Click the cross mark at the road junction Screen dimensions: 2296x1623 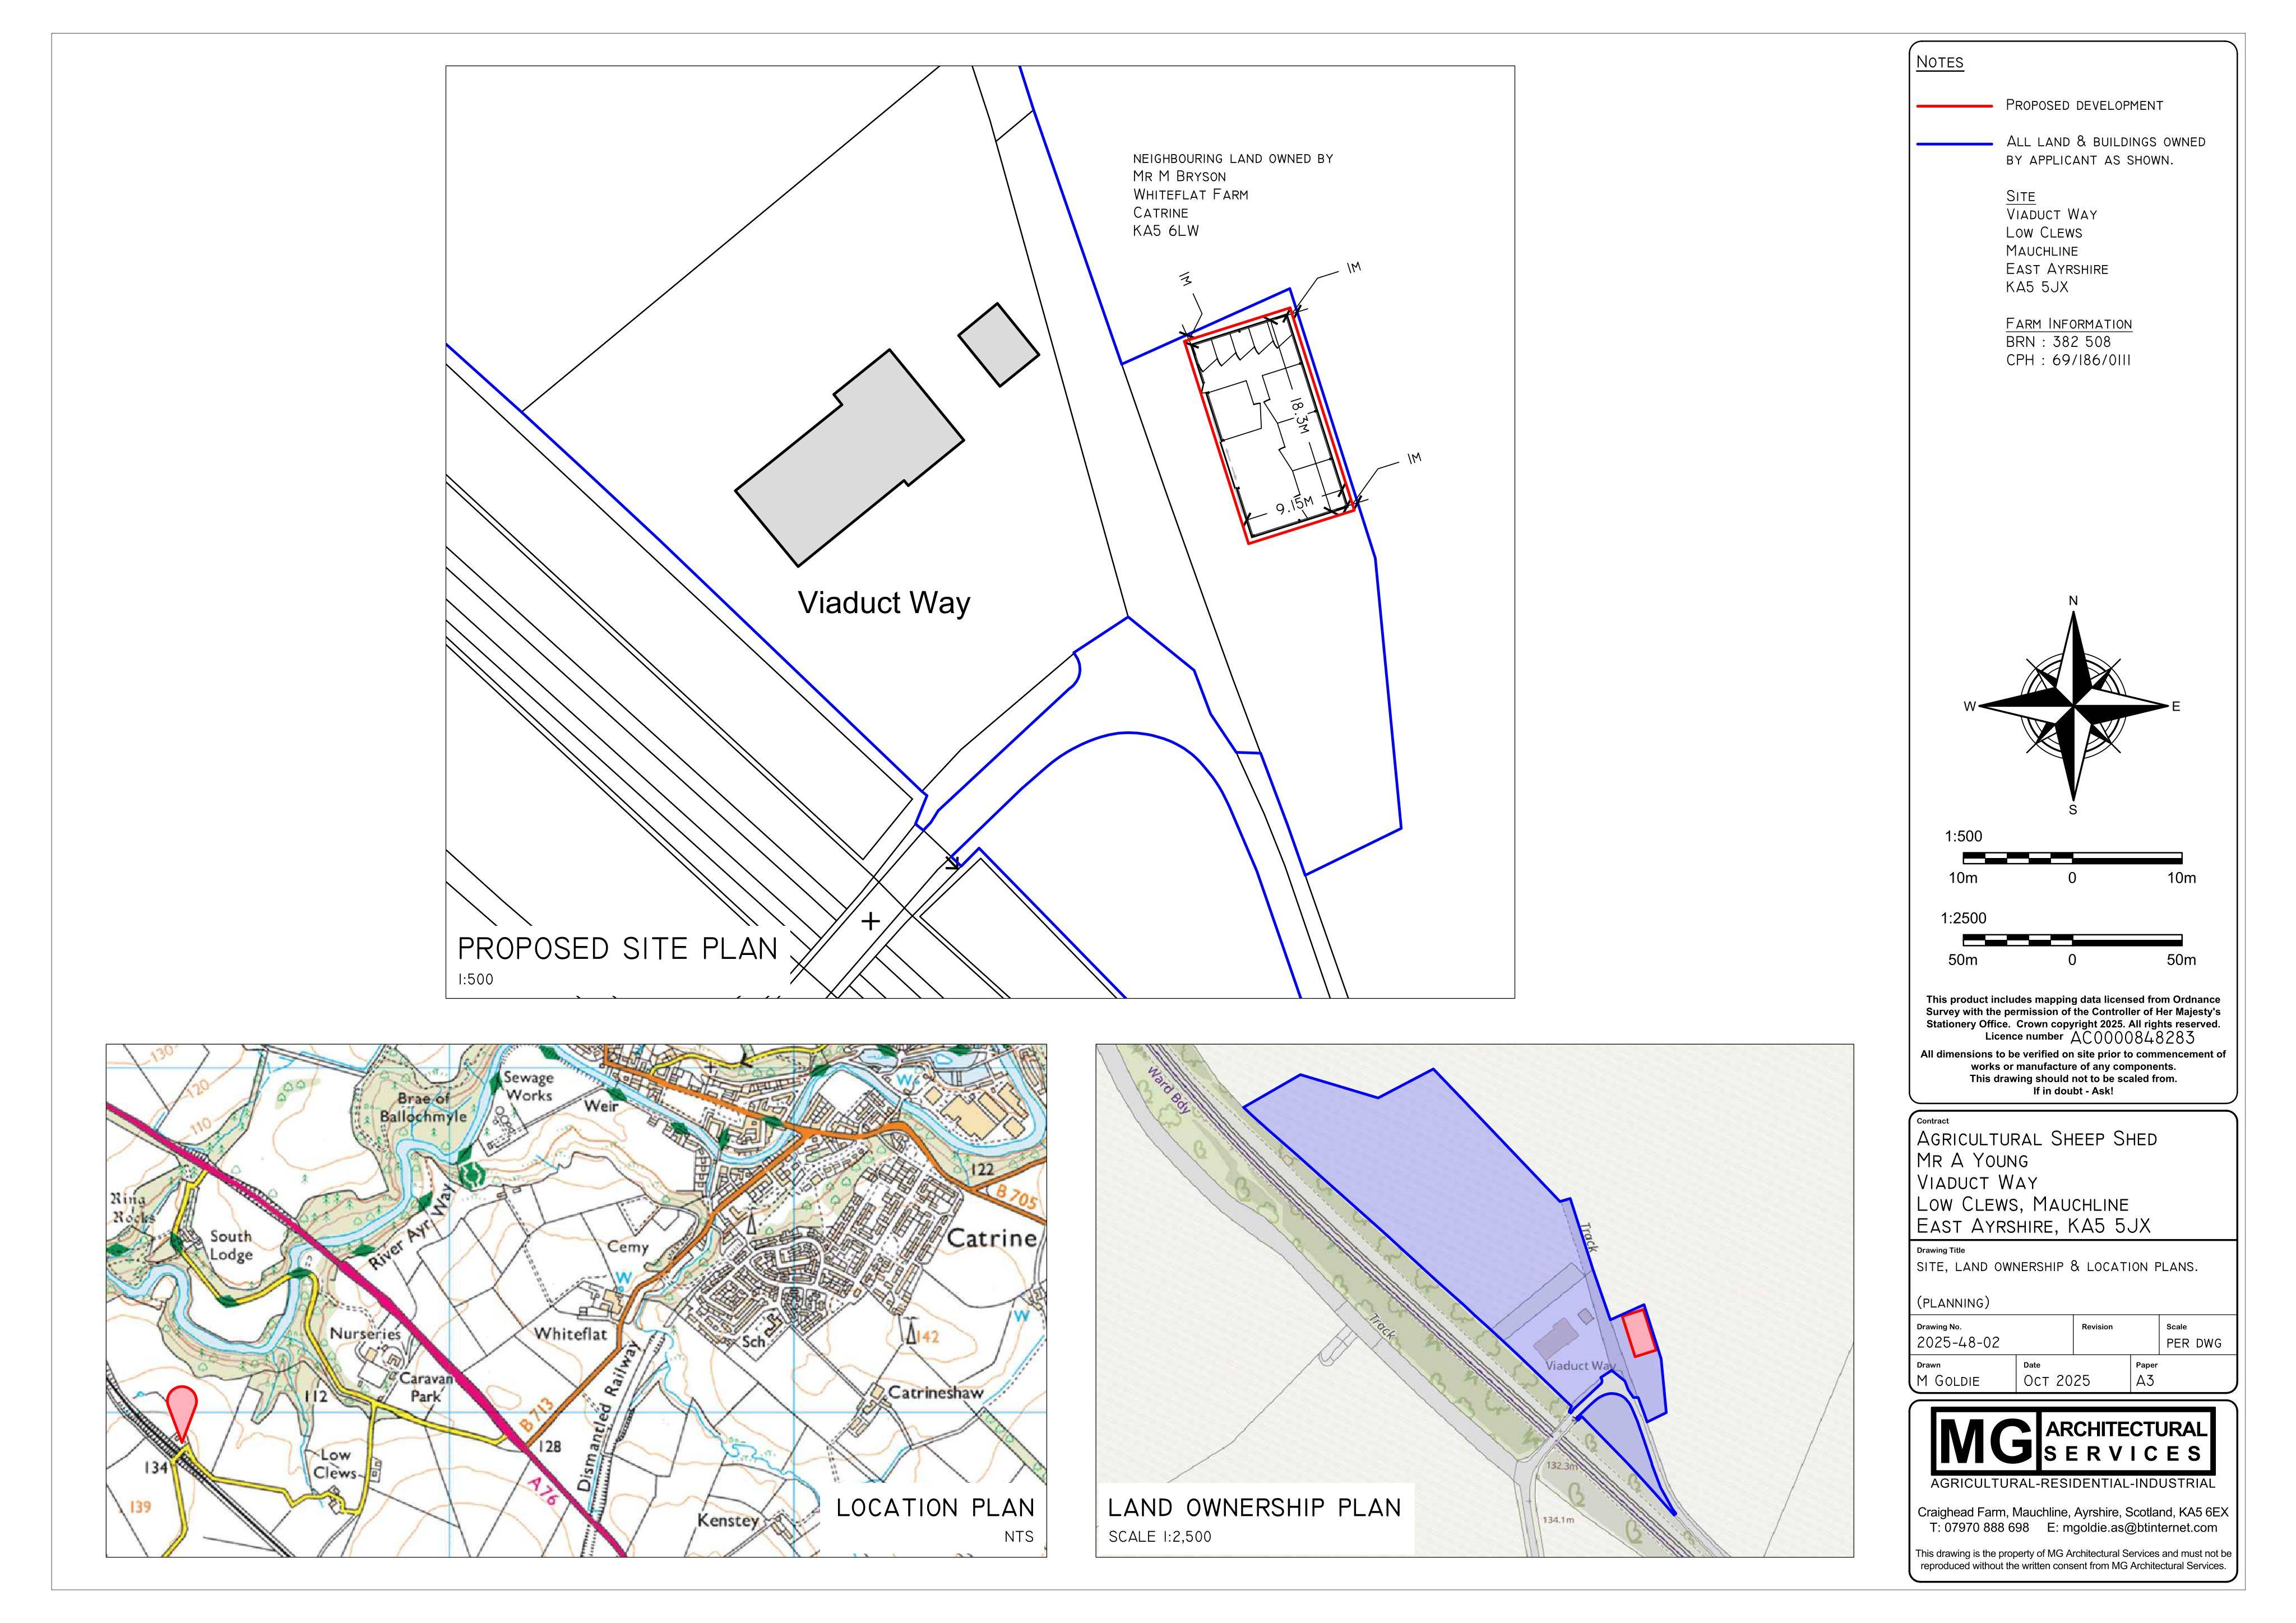coord(870,921)
